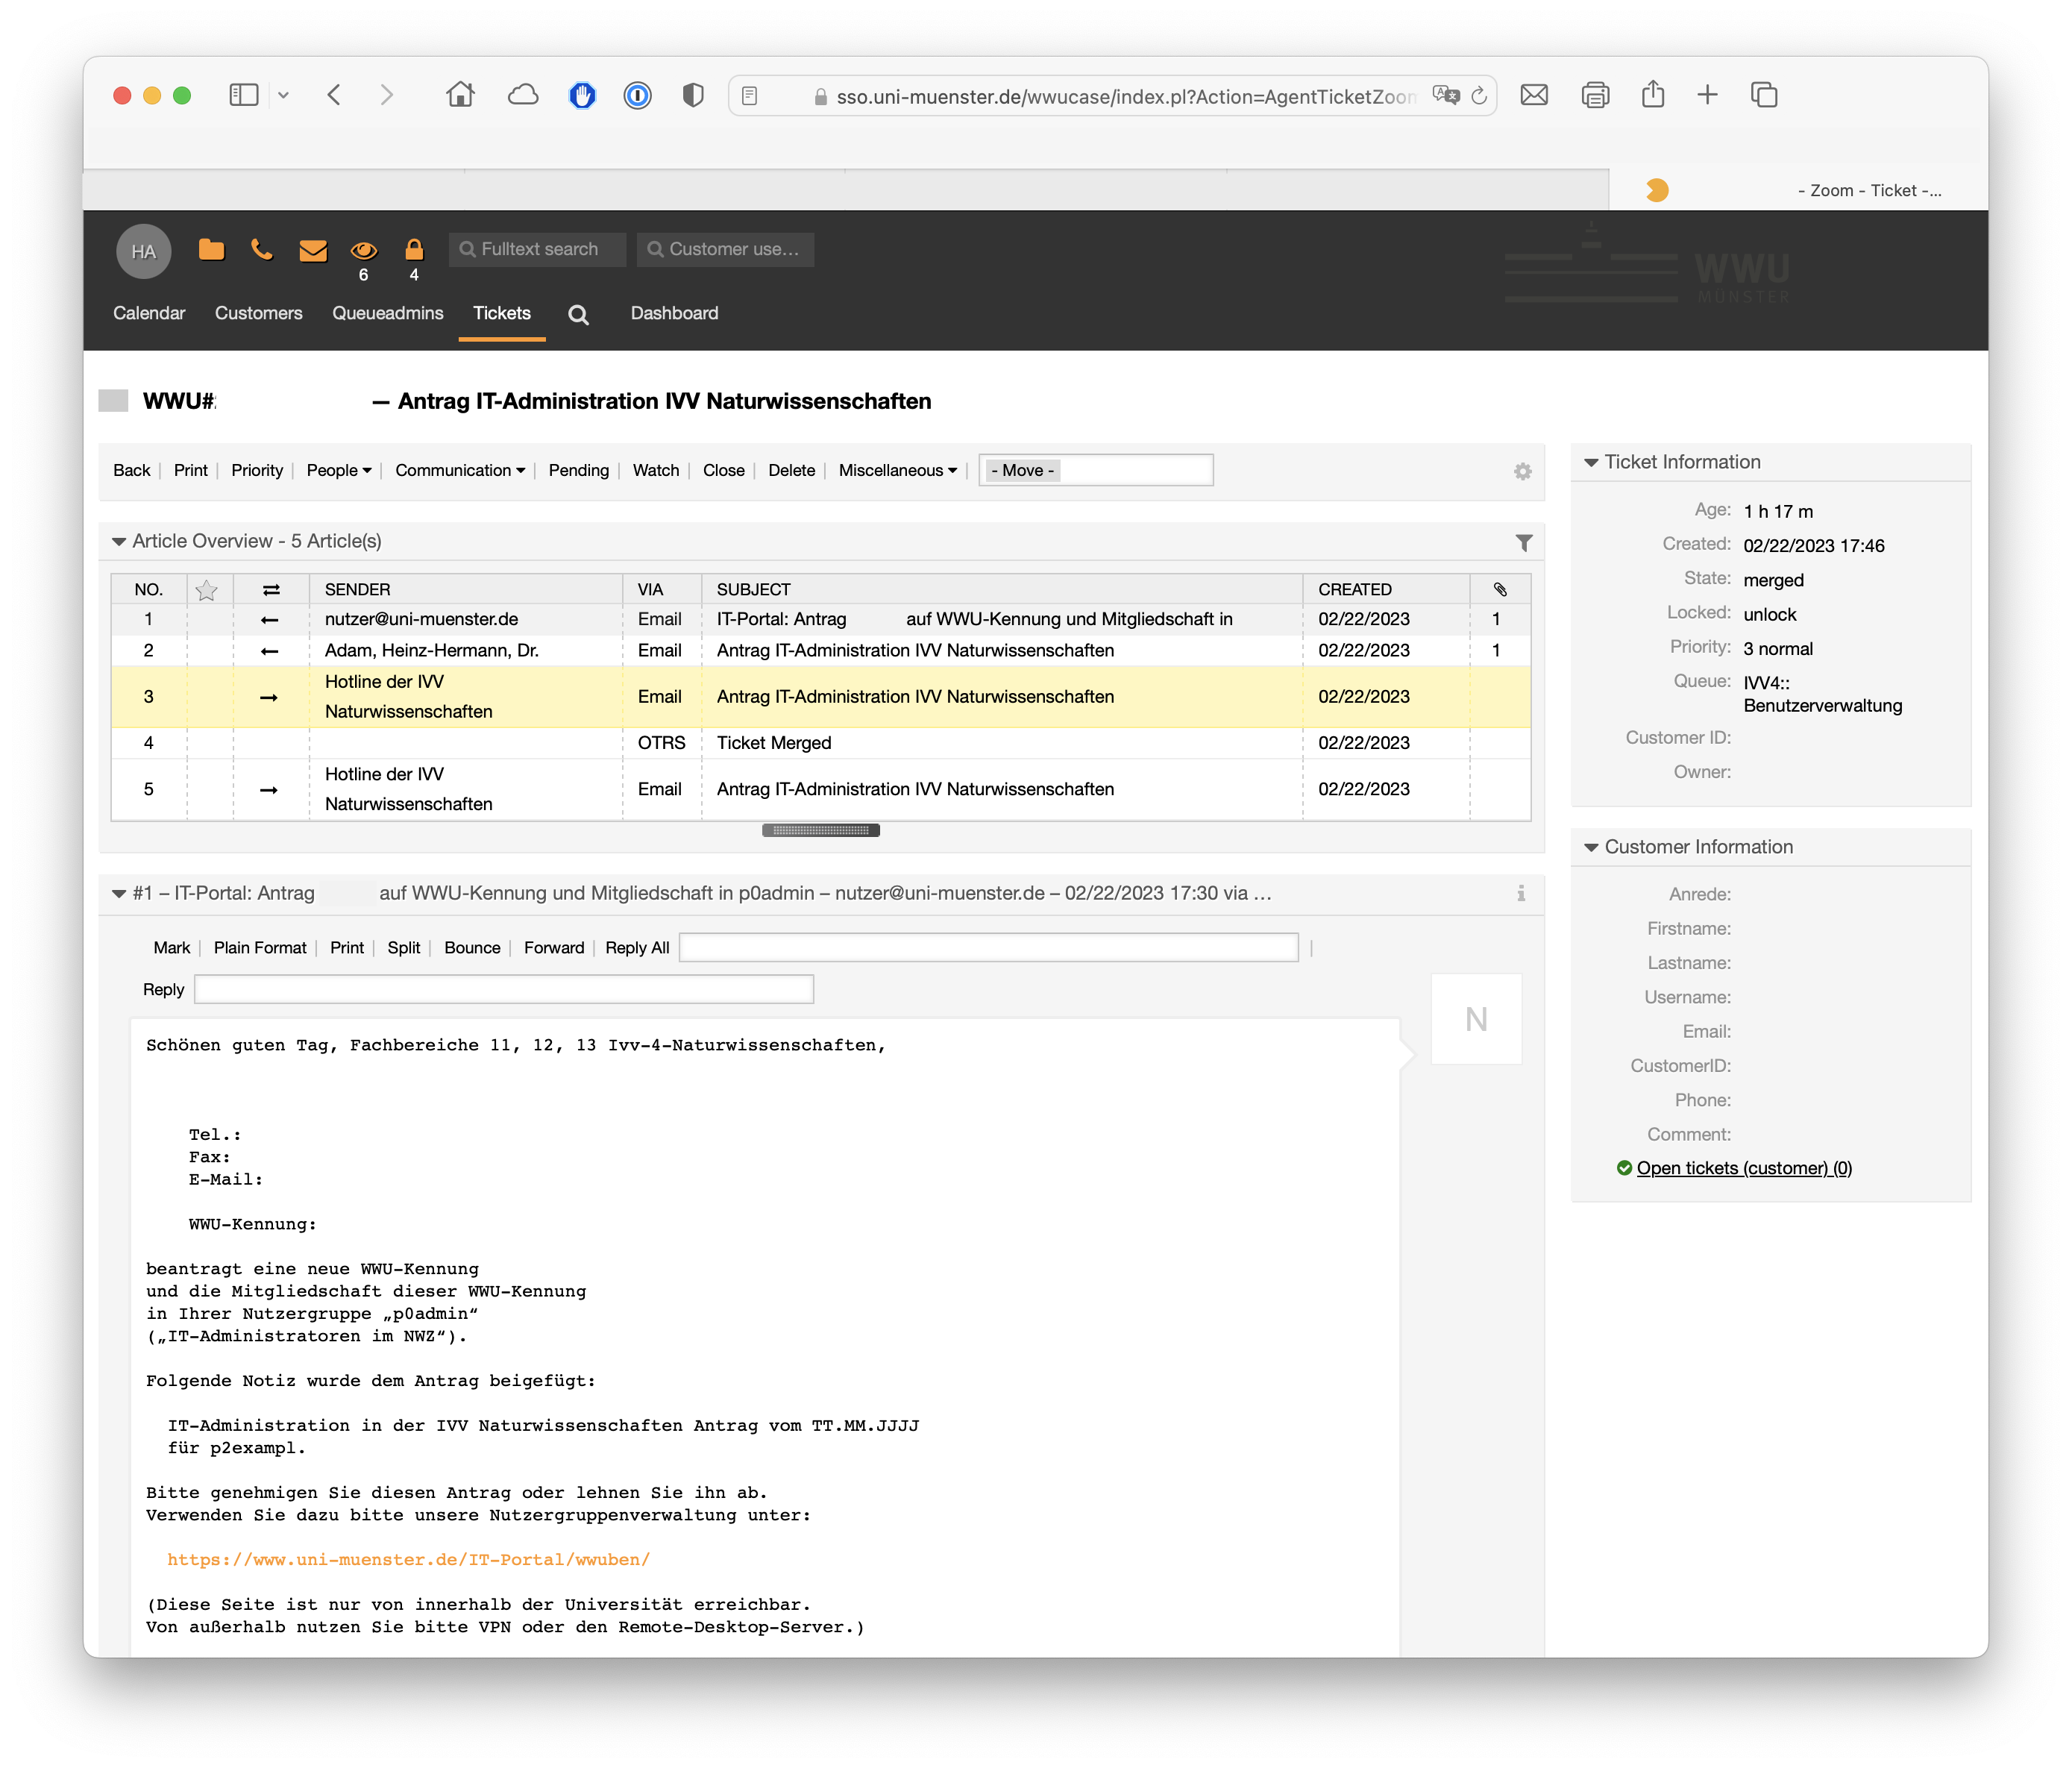Click the orange folder queue icon
This screenshot has width=2072, height=1768.
(x=211, y=249)
